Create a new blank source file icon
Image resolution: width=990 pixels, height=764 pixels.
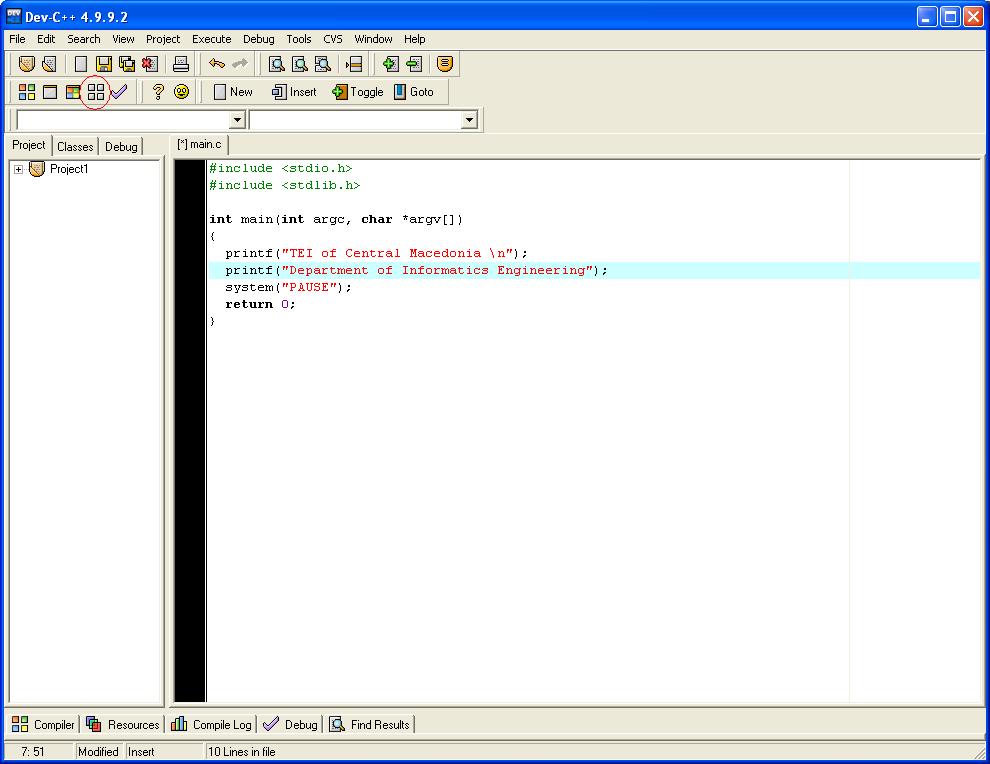pyautogui.click(x=81, y=64)
